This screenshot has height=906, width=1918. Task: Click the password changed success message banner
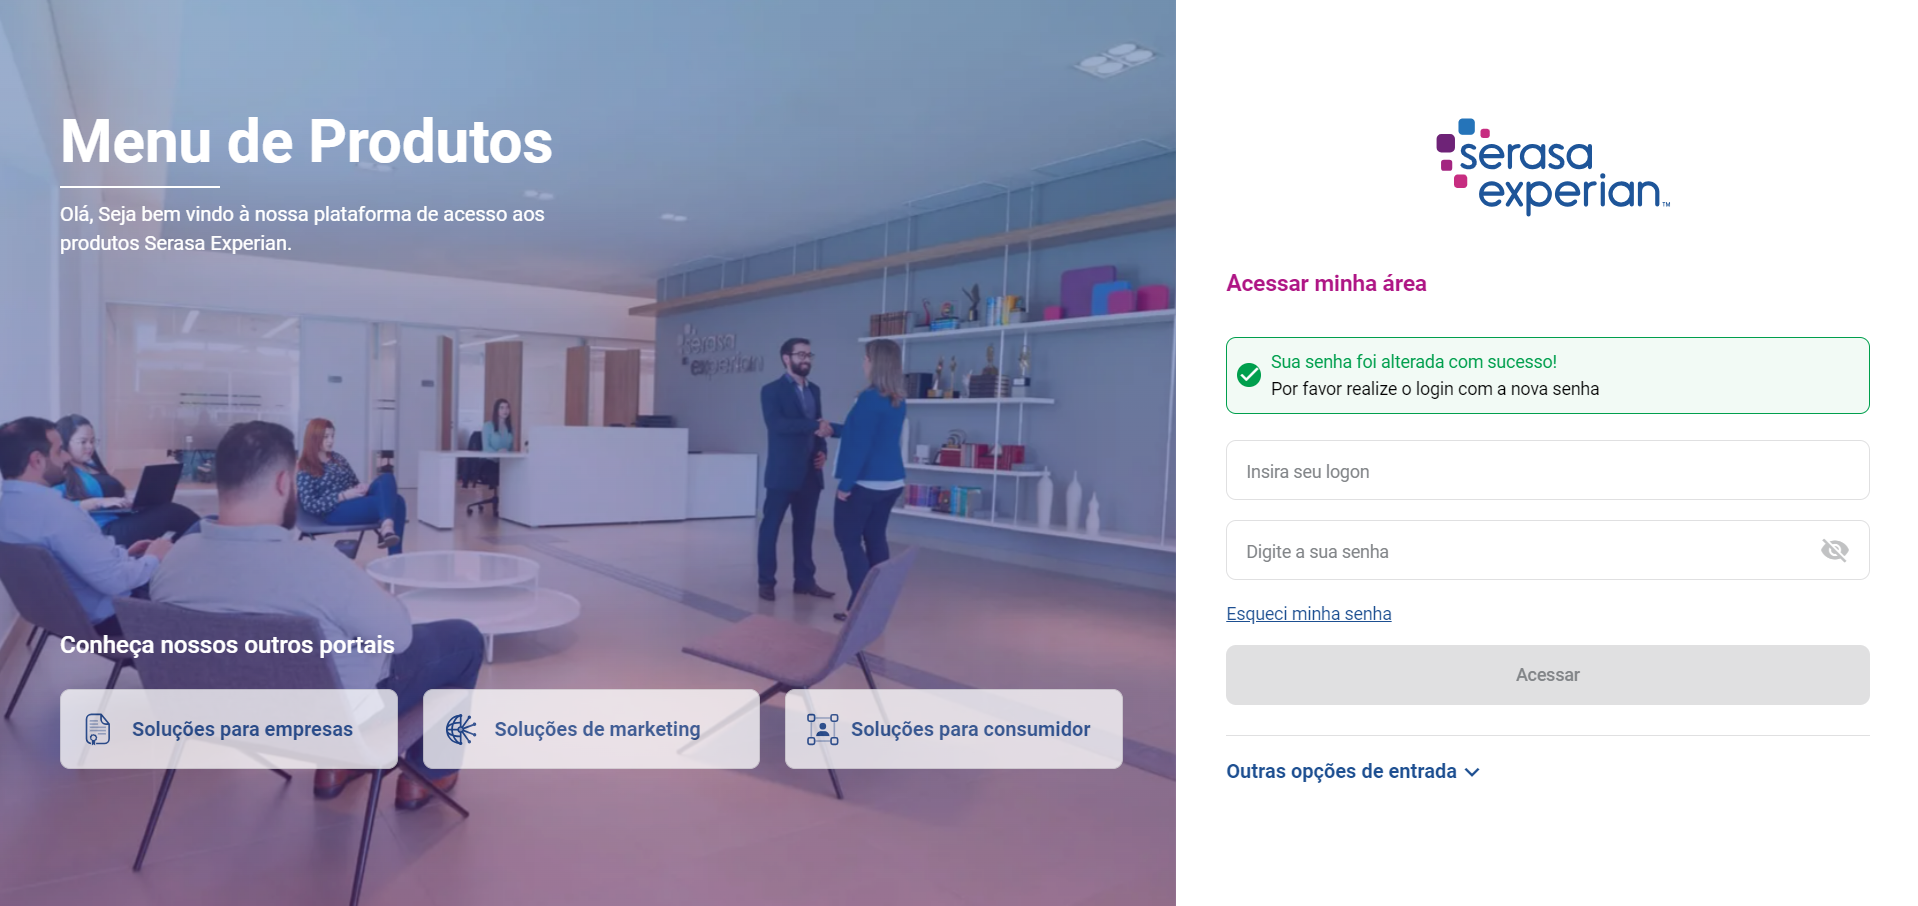pyautogui.click(x=1548, y=375)
